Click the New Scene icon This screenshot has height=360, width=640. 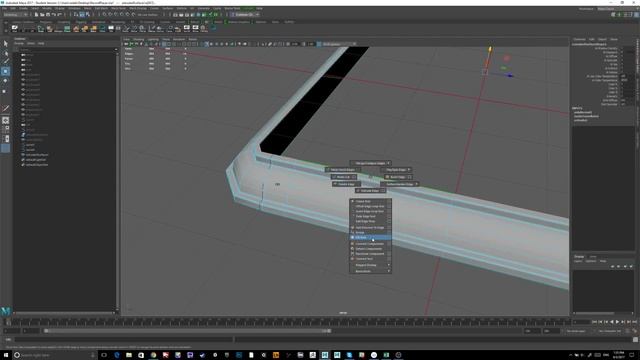pyautogui.click(x=36, y=14)
